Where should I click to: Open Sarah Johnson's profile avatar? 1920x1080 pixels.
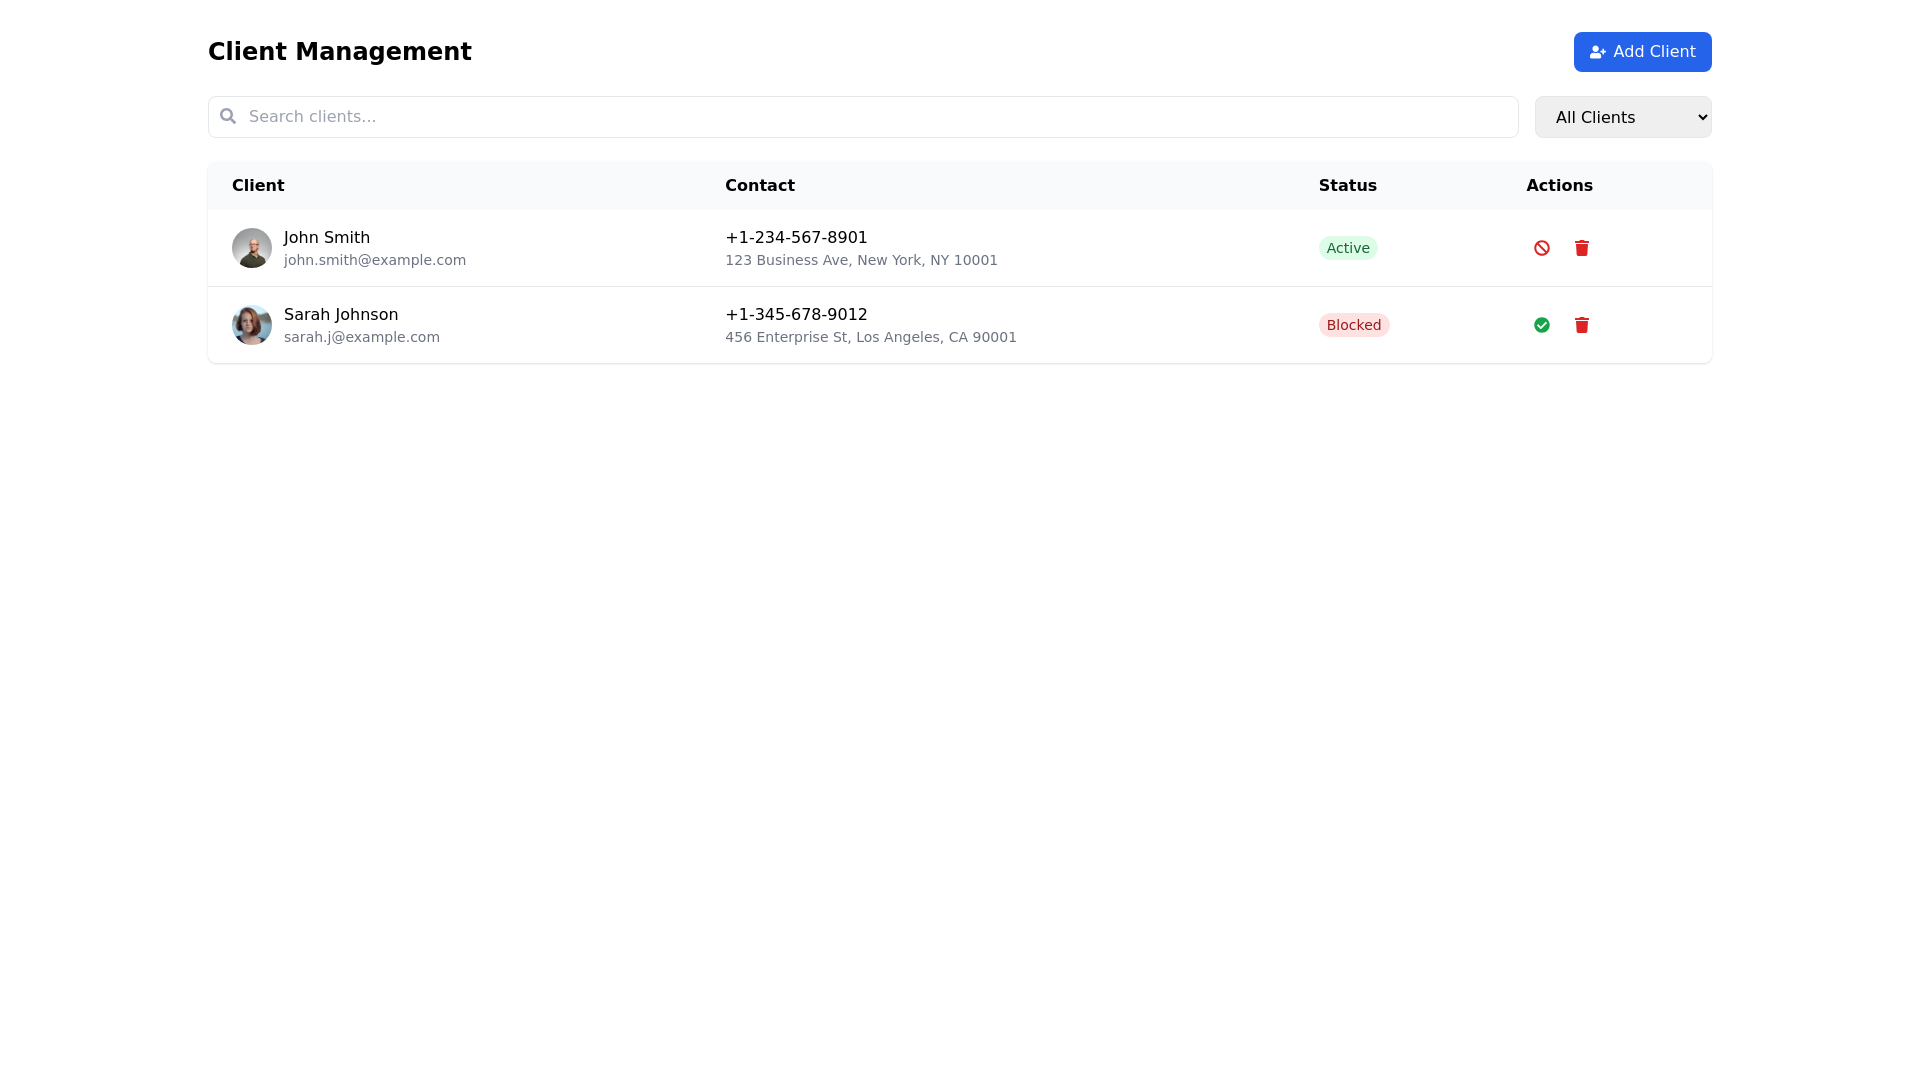click(252, 324)
